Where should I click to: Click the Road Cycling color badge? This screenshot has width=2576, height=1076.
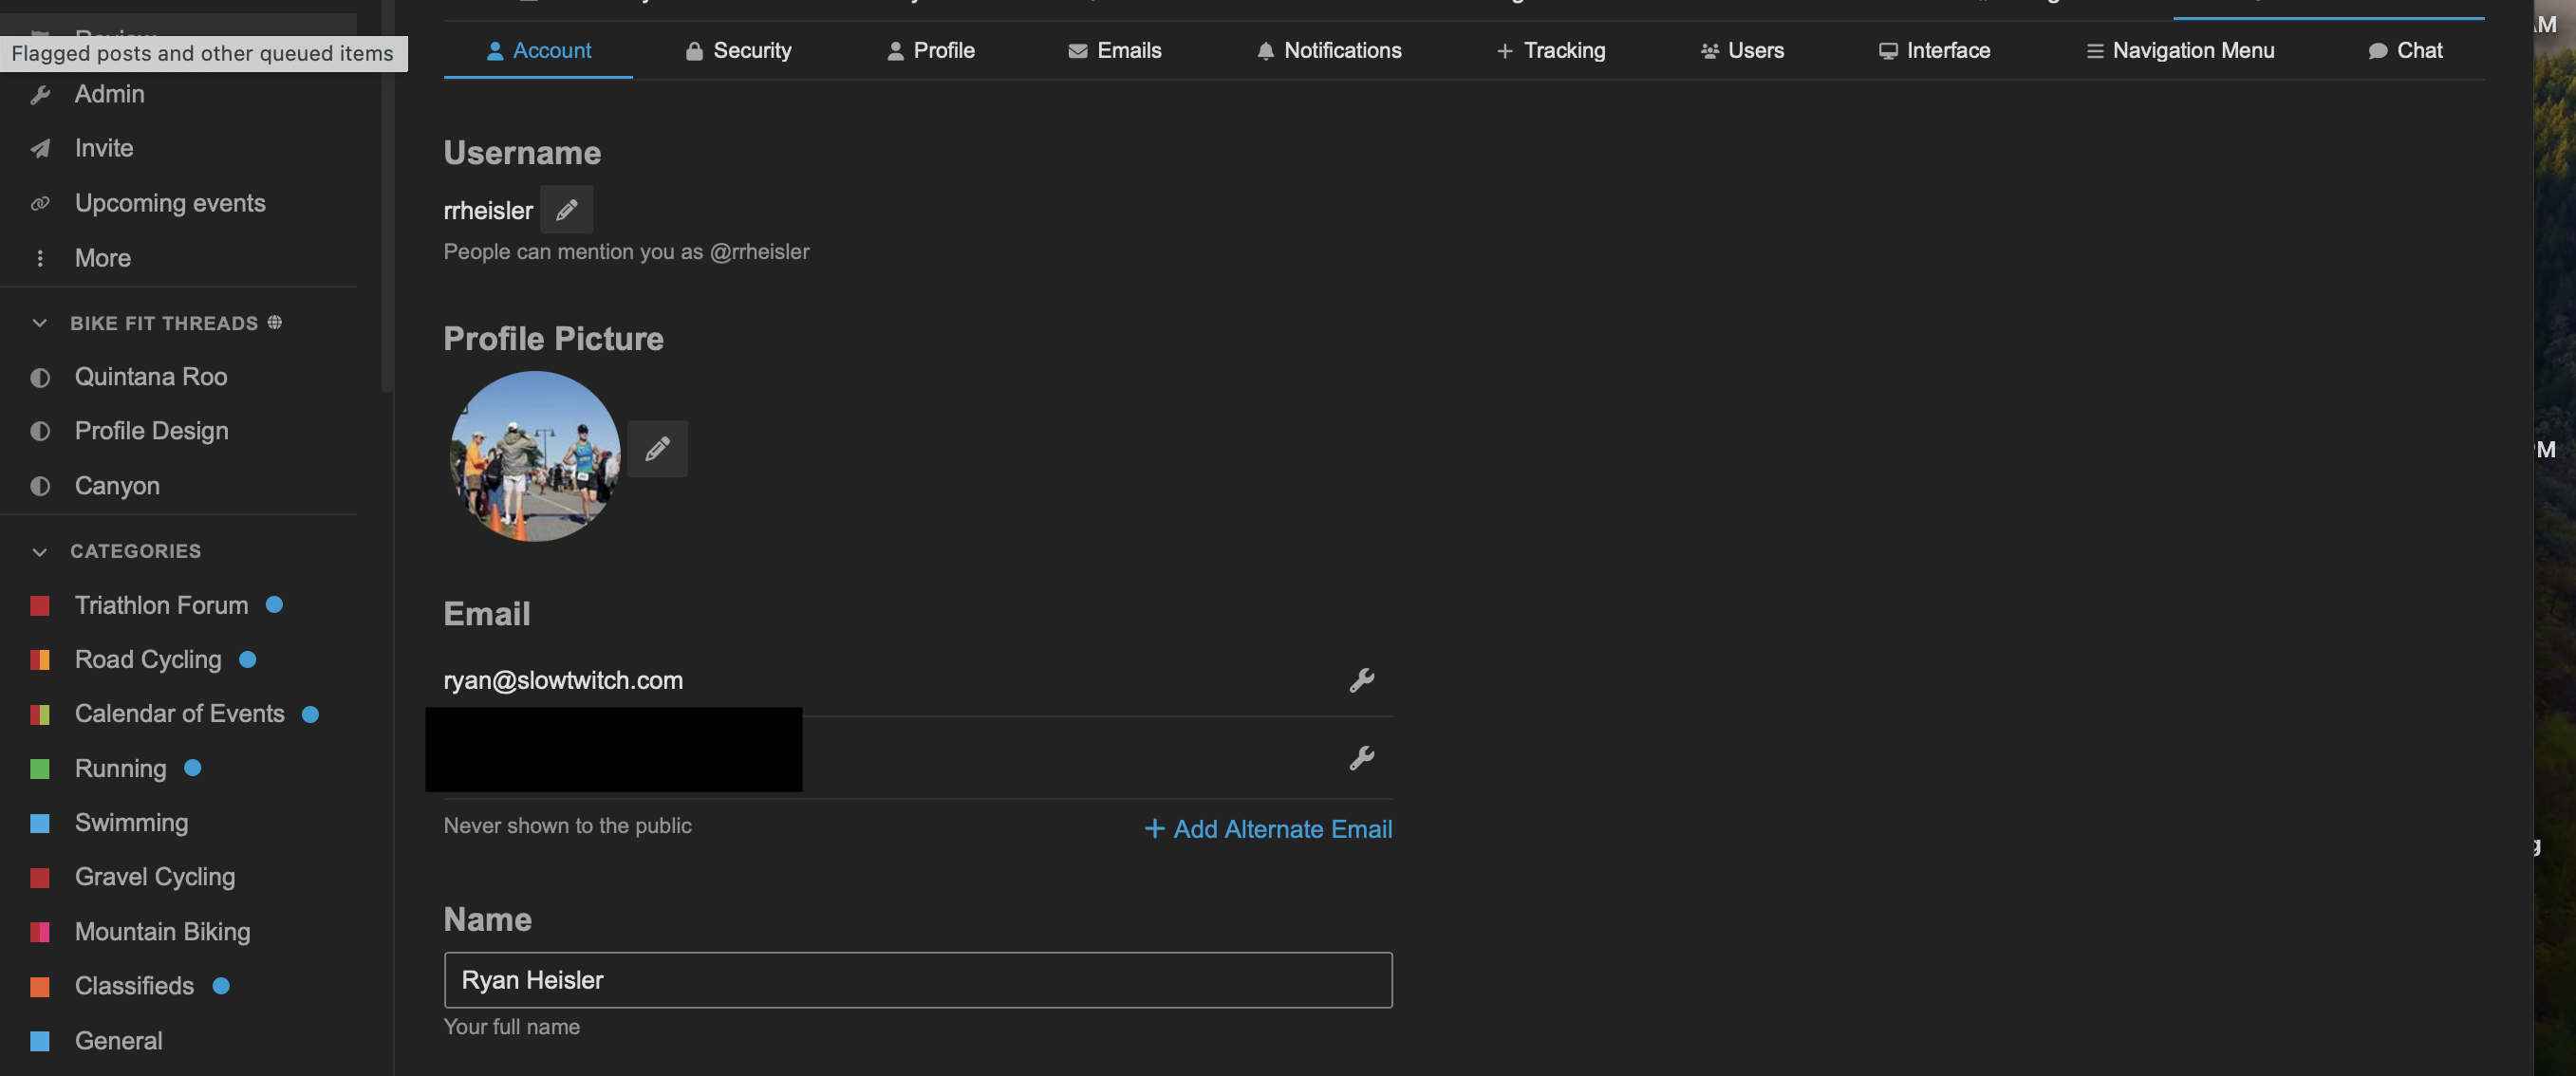40,660
